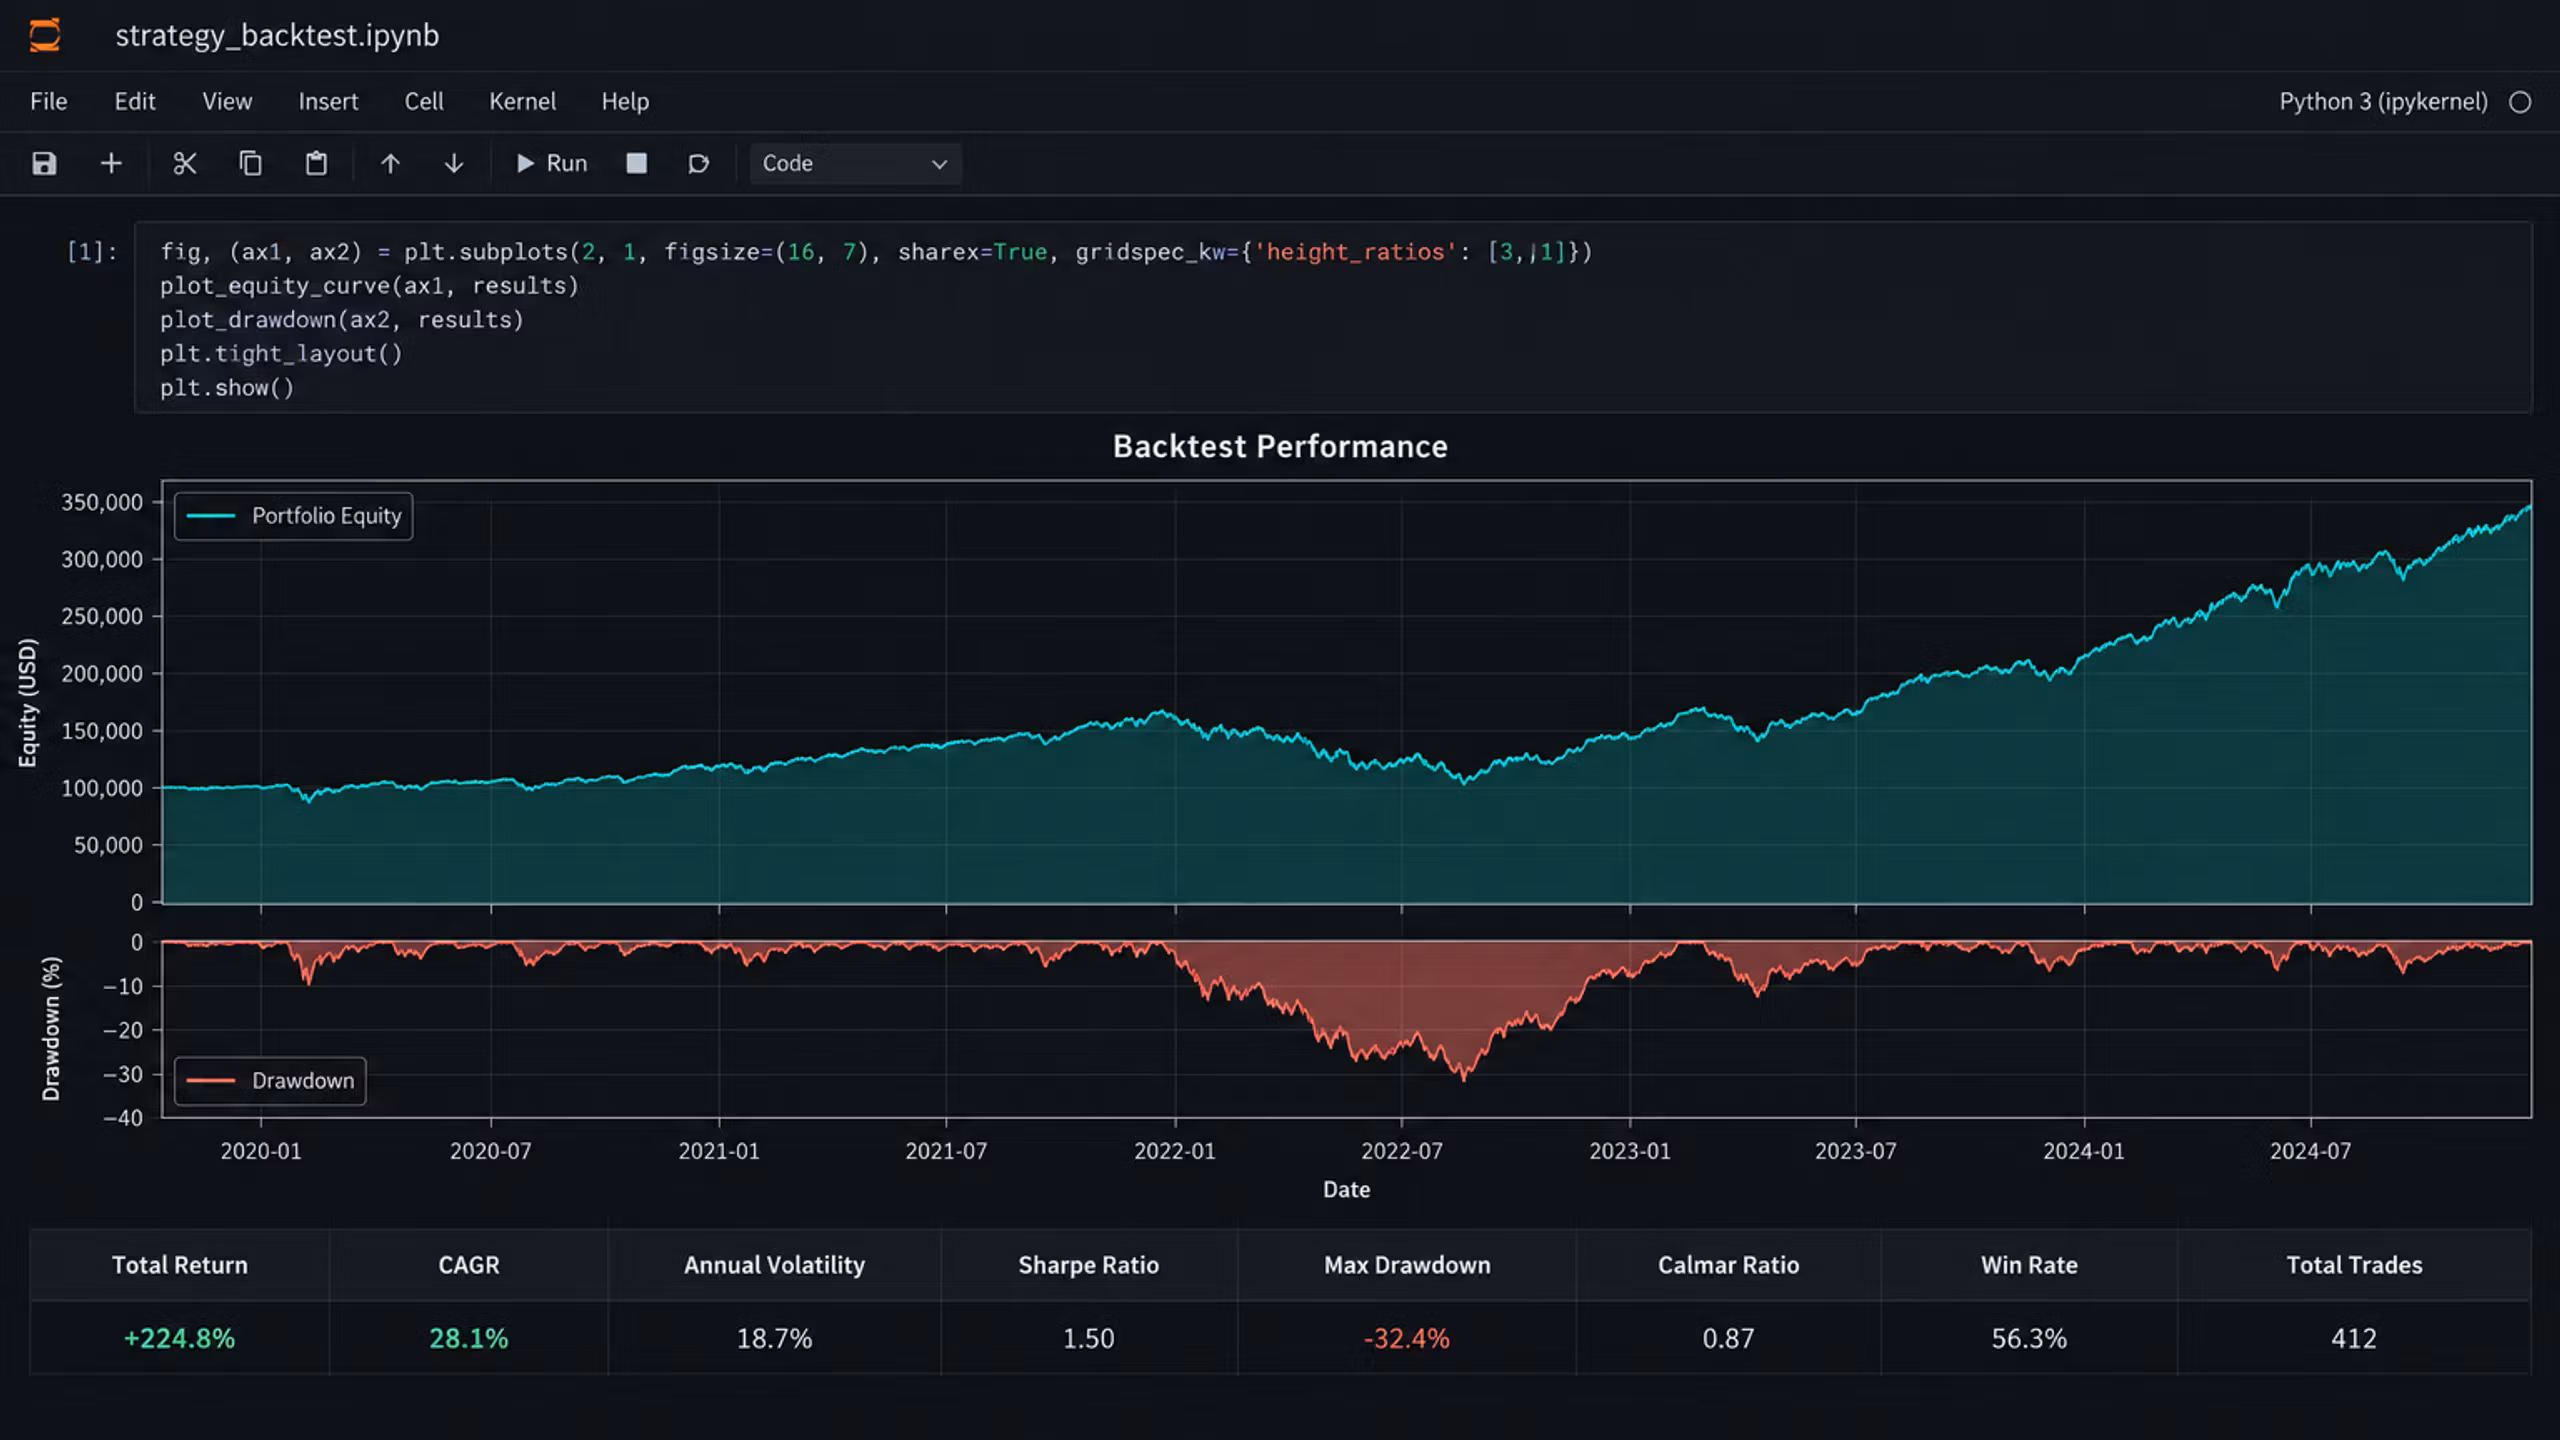Add a new cell with plus icon
This screenshot has height=1440, width=2560.
click(111, 163)
